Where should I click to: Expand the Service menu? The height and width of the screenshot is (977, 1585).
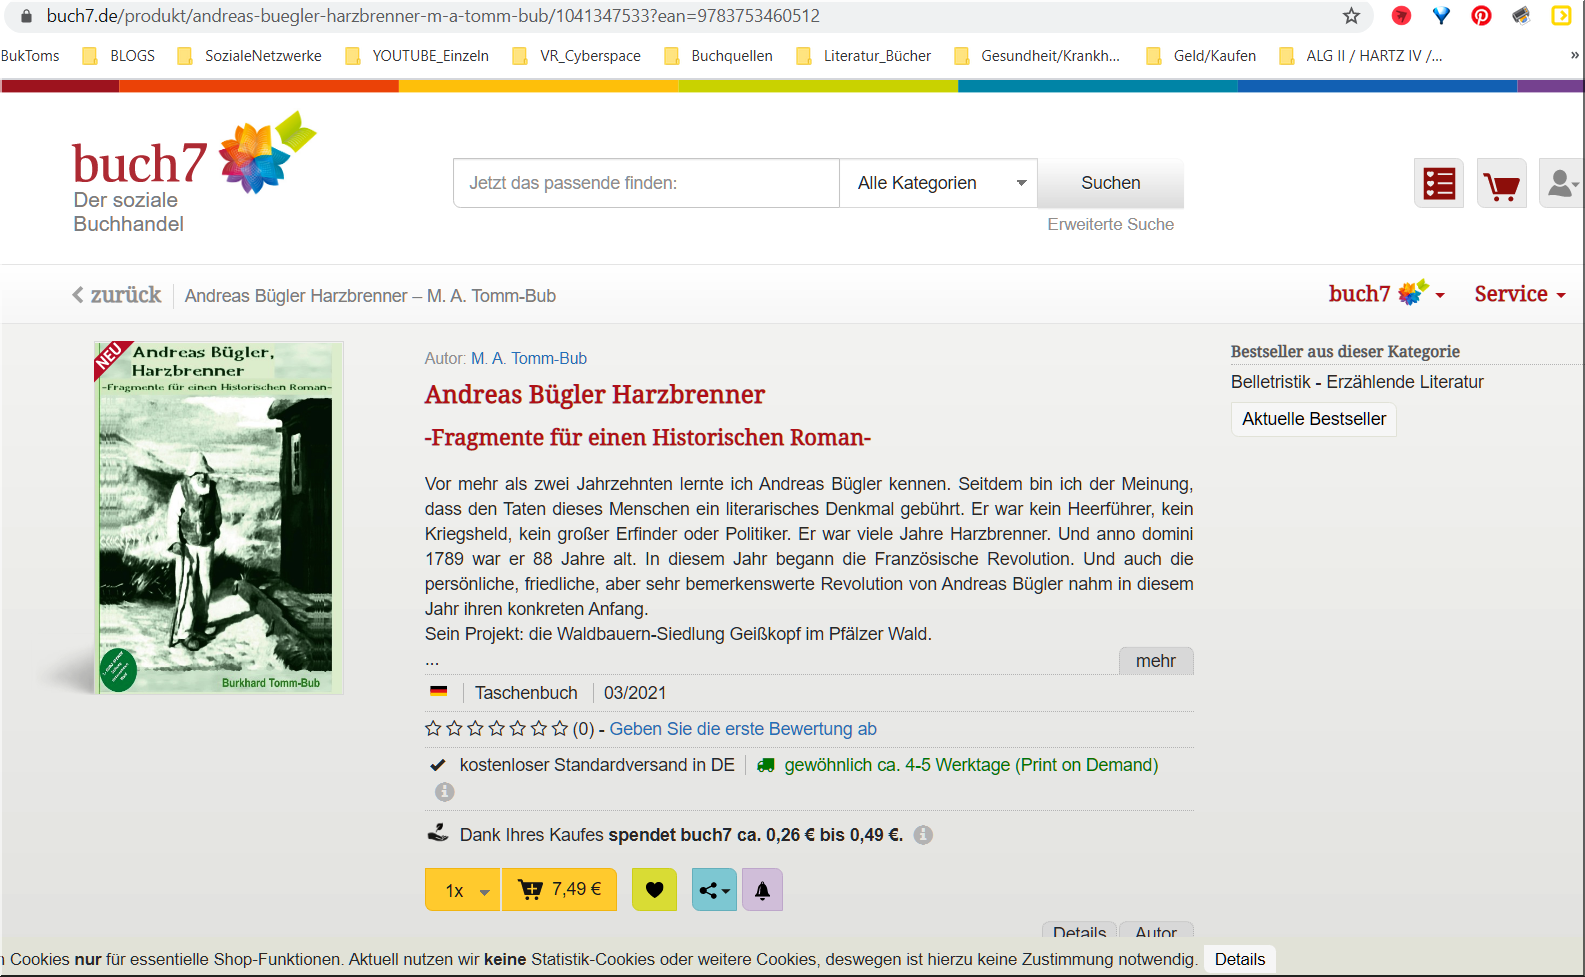coord(1520,293)
